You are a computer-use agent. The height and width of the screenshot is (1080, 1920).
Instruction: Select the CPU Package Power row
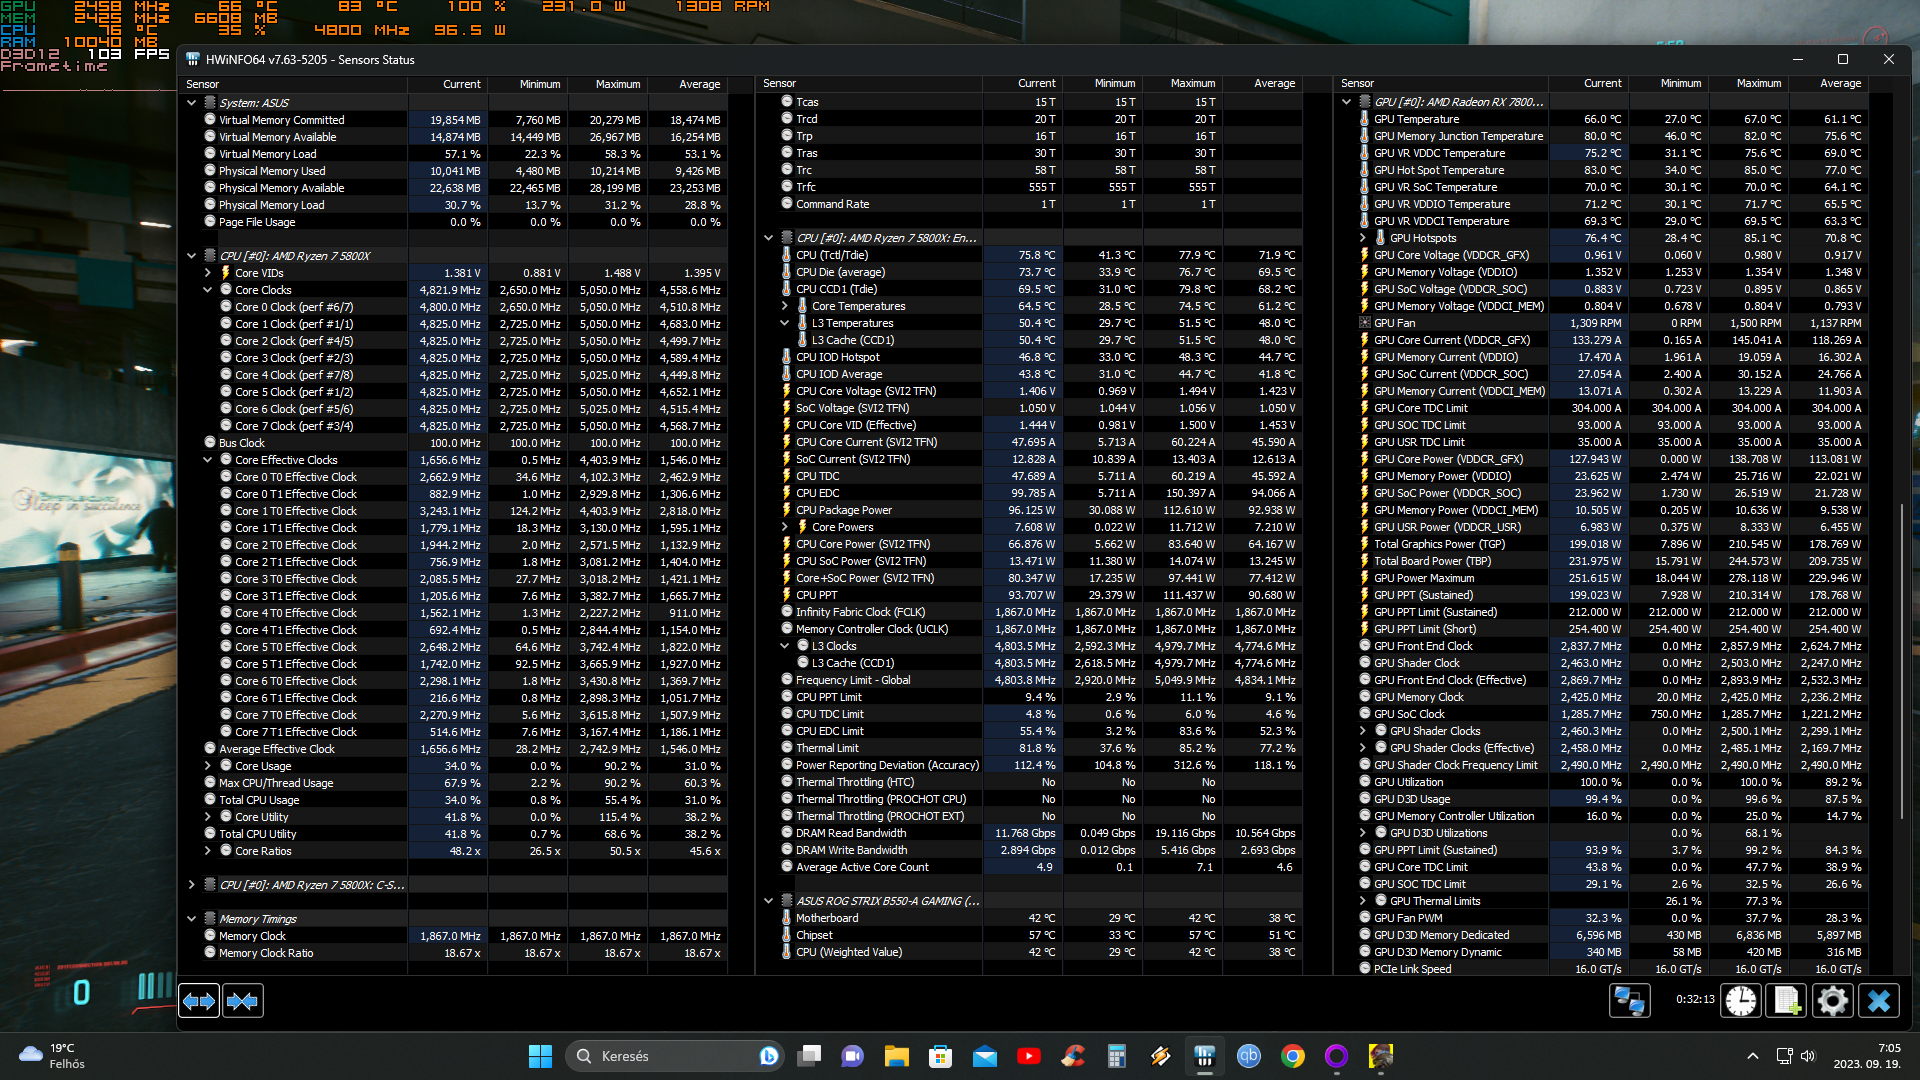coord(844,510)
